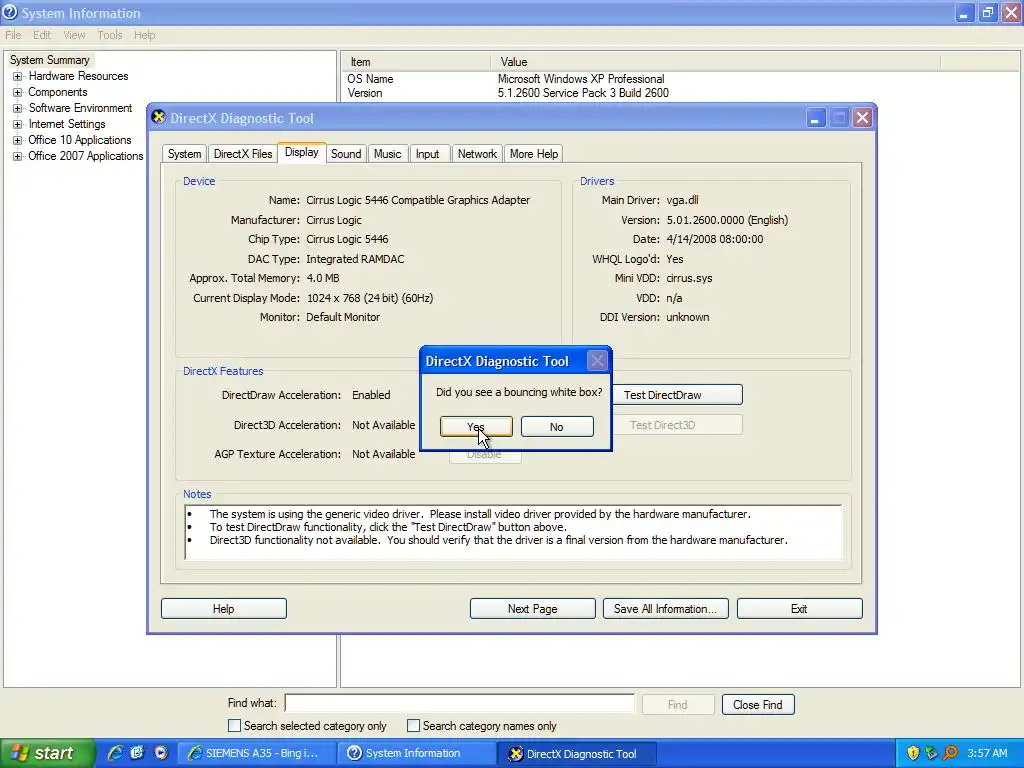Switch to System Information taskbar item
The height and width of the screenshot is (768, 1024).
tap(417, 754)
